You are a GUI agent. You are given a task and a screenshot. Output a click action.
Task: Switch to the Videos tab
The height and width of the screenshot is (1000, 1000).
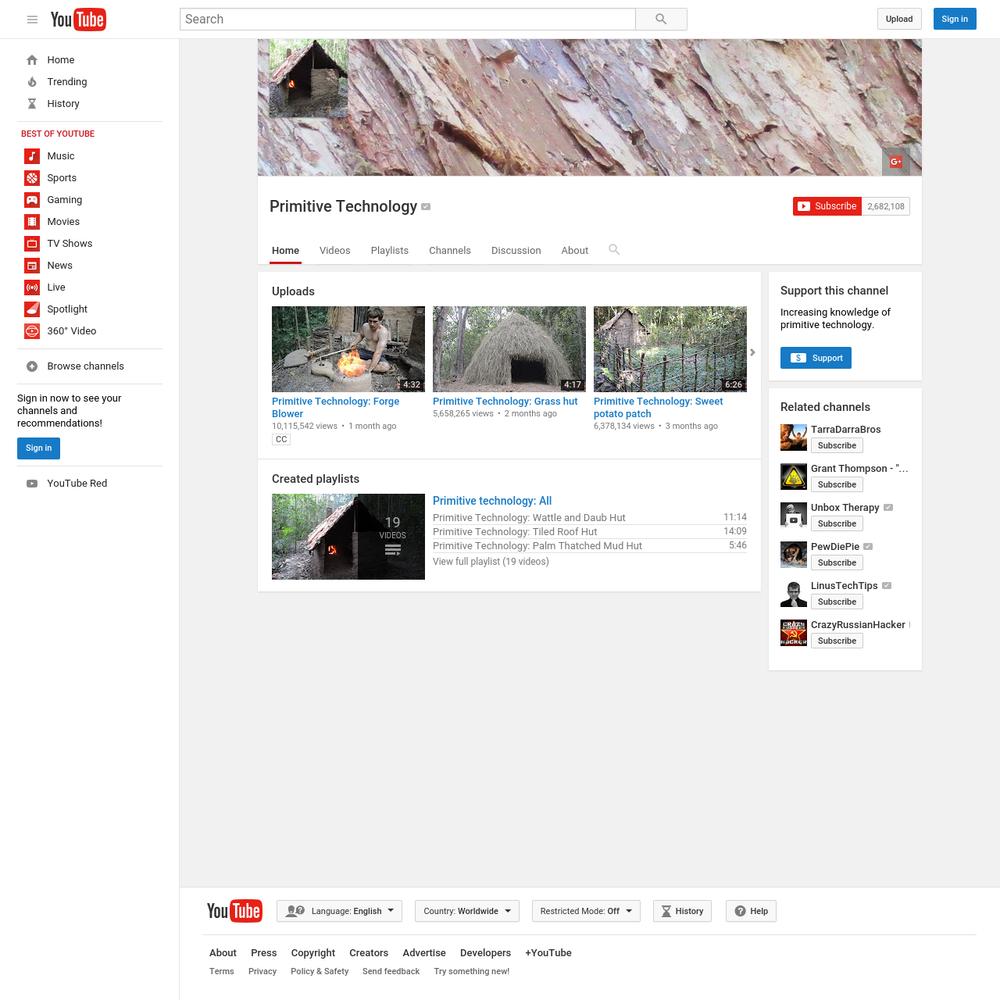tap(335, 251)
